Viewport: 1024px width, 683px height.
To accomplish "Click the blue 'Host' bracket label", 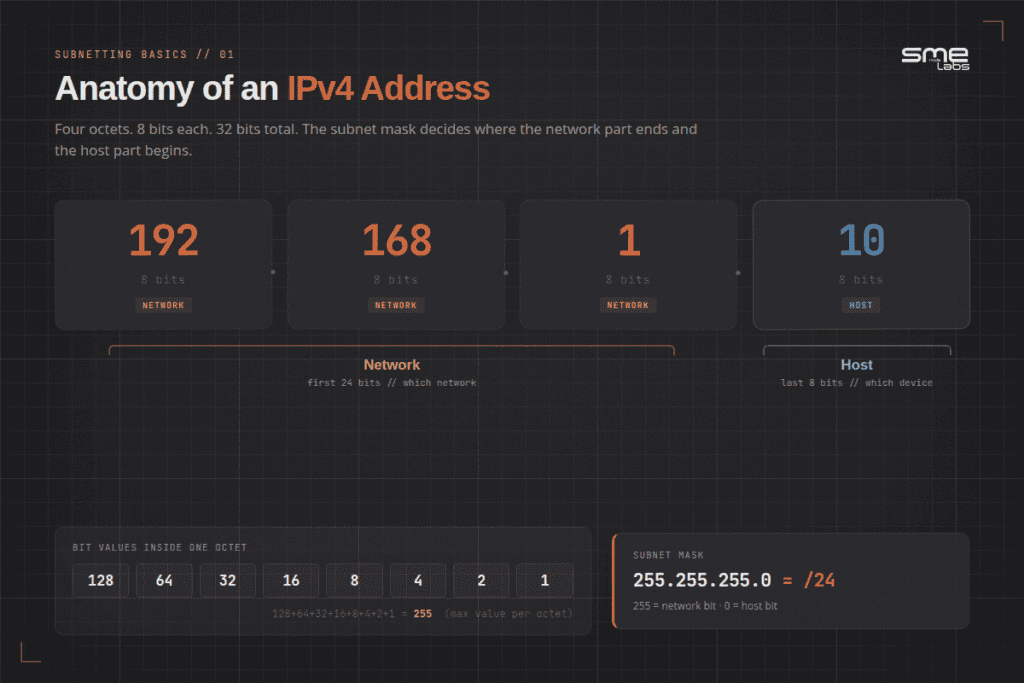I will click(857, 365).
